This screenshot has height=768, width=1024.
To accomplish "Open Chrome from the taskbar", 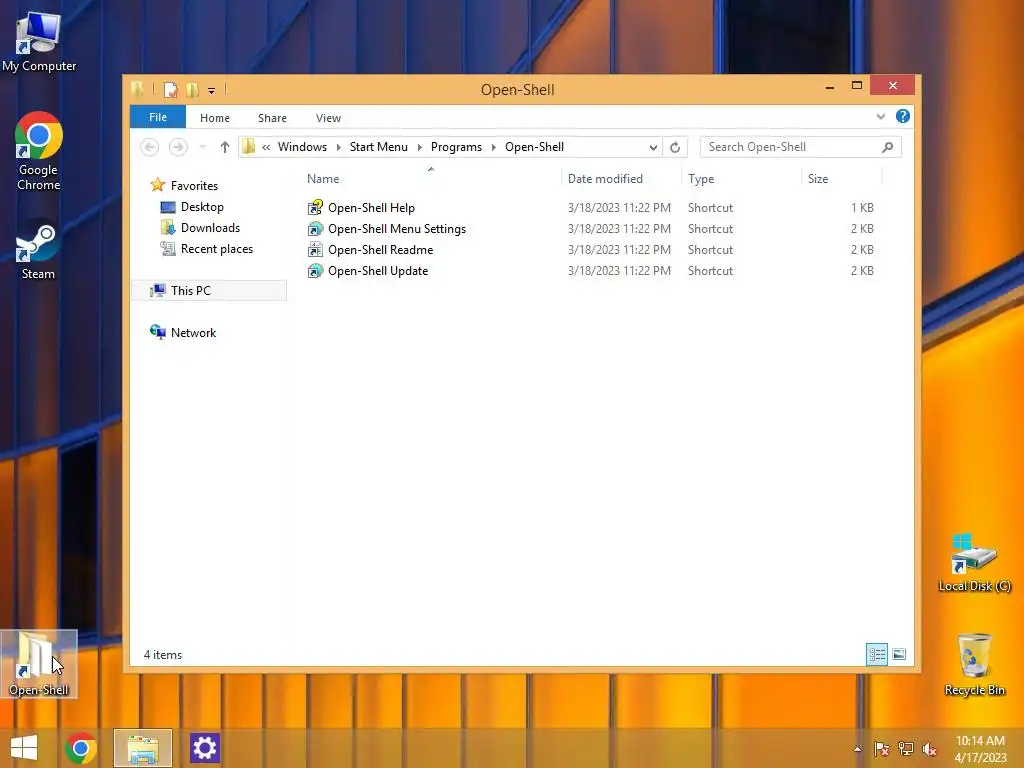I will (x=81, y=748).
